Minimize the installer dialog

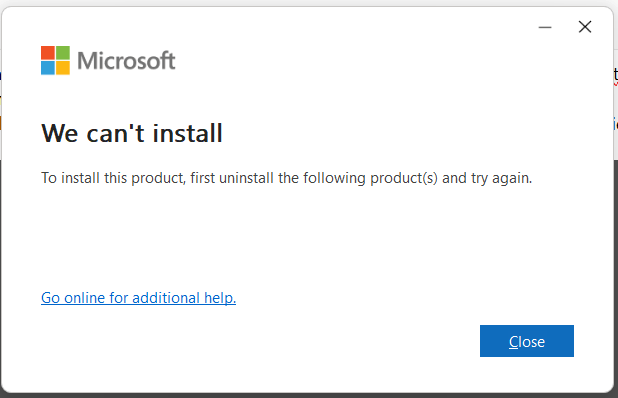(545, 27)
